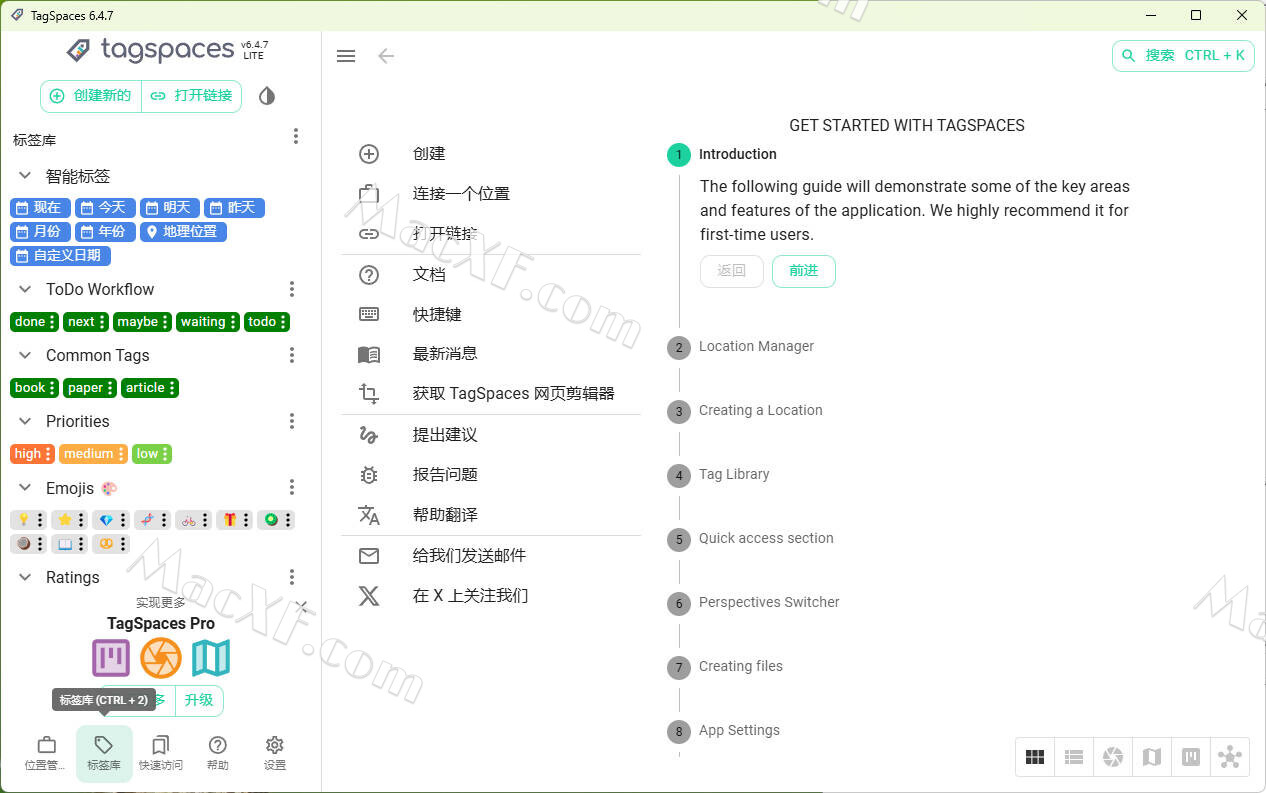Open the search box CTRL + K

point(1183,56)
